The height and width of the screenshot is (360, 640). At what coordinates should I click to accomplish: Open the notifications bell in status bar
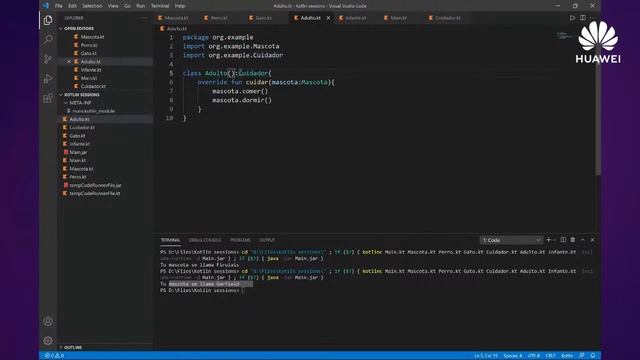(593, 356)
